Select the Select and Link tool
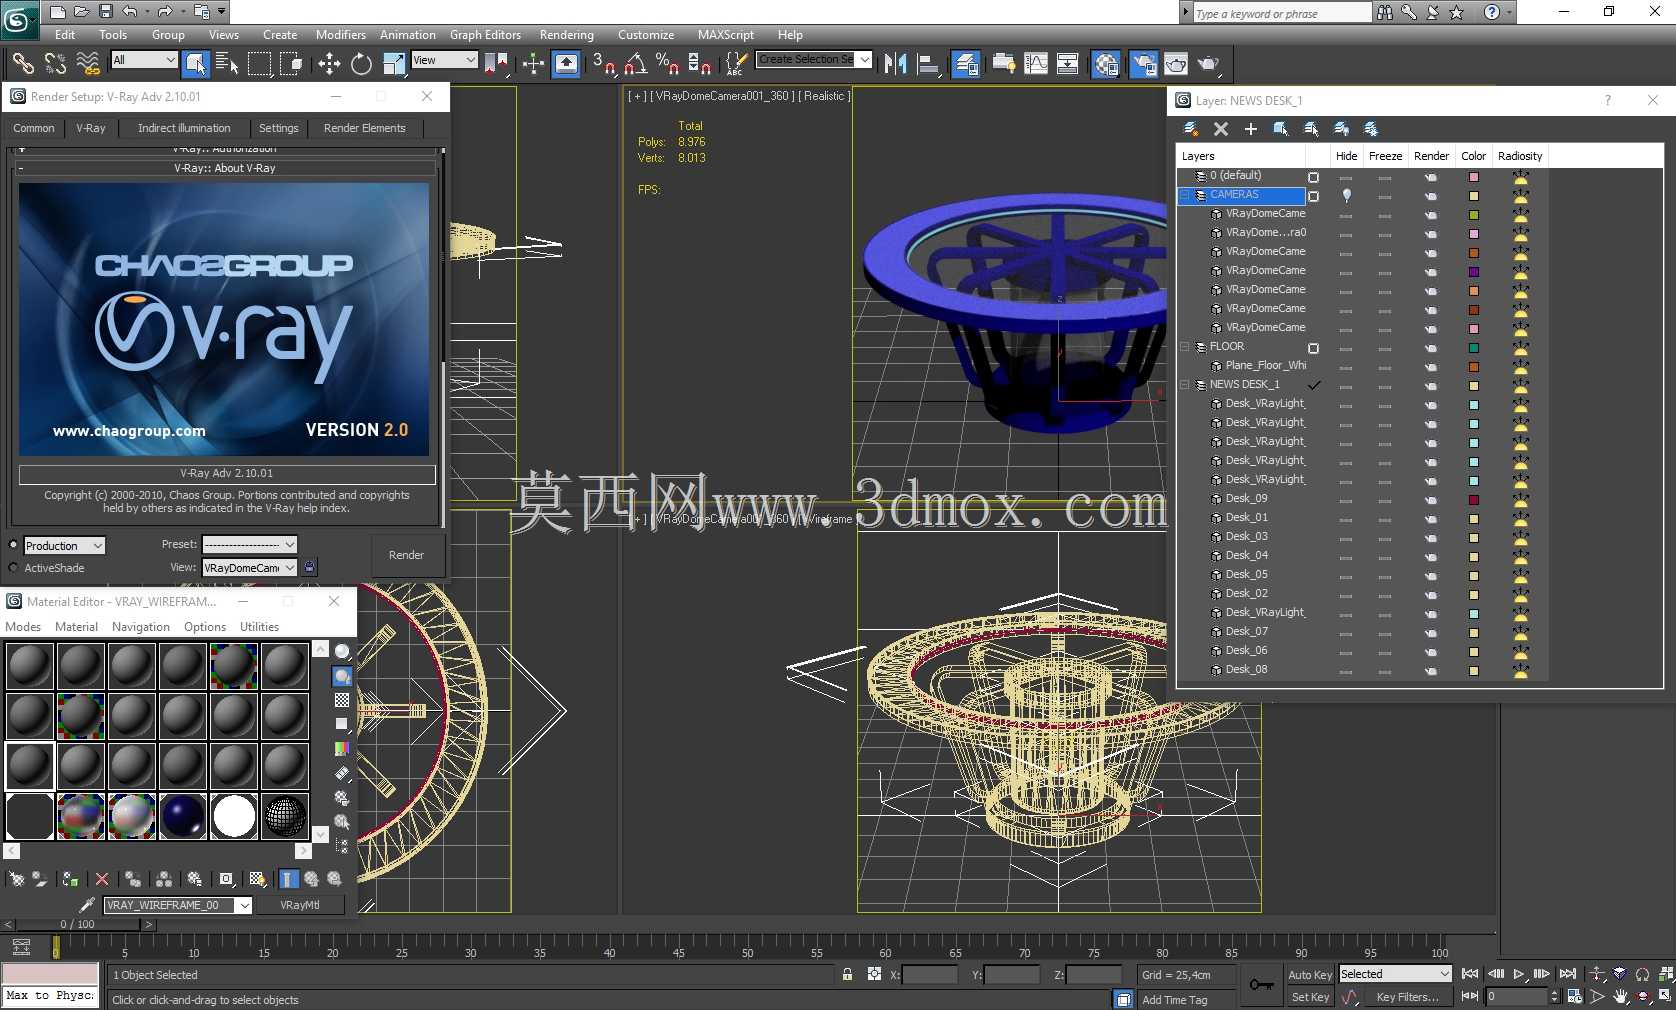The width and height of the screenshot is (1676, 1010). [x=22, y=64]
